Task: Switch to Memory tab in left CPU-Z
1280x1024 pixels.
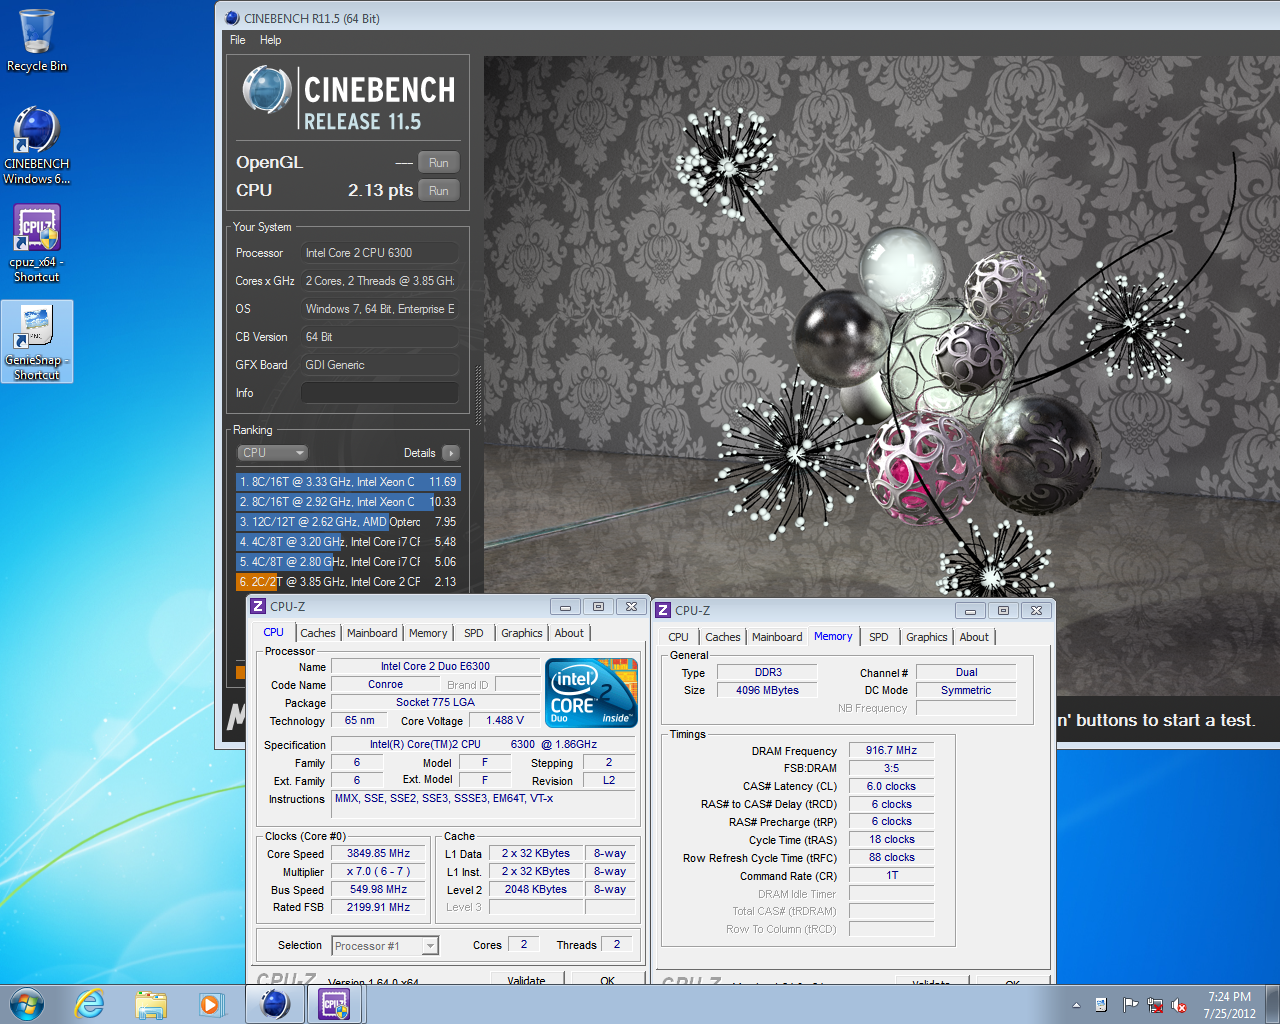Action: [428, 633]
